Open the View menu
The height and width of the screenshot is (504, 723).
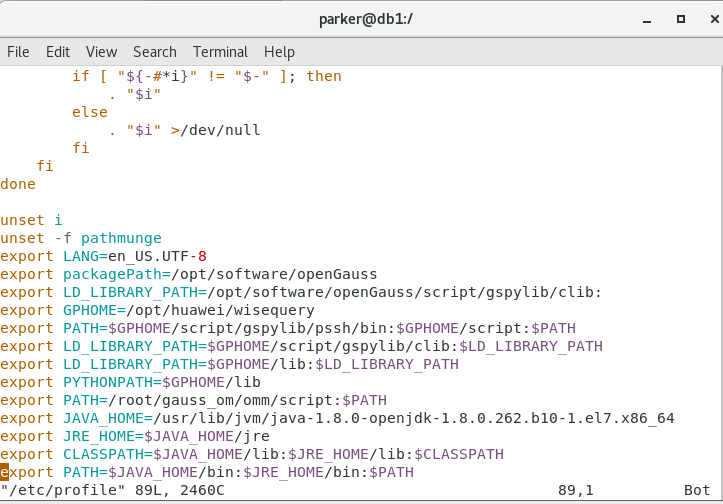(x=101, y=52)
